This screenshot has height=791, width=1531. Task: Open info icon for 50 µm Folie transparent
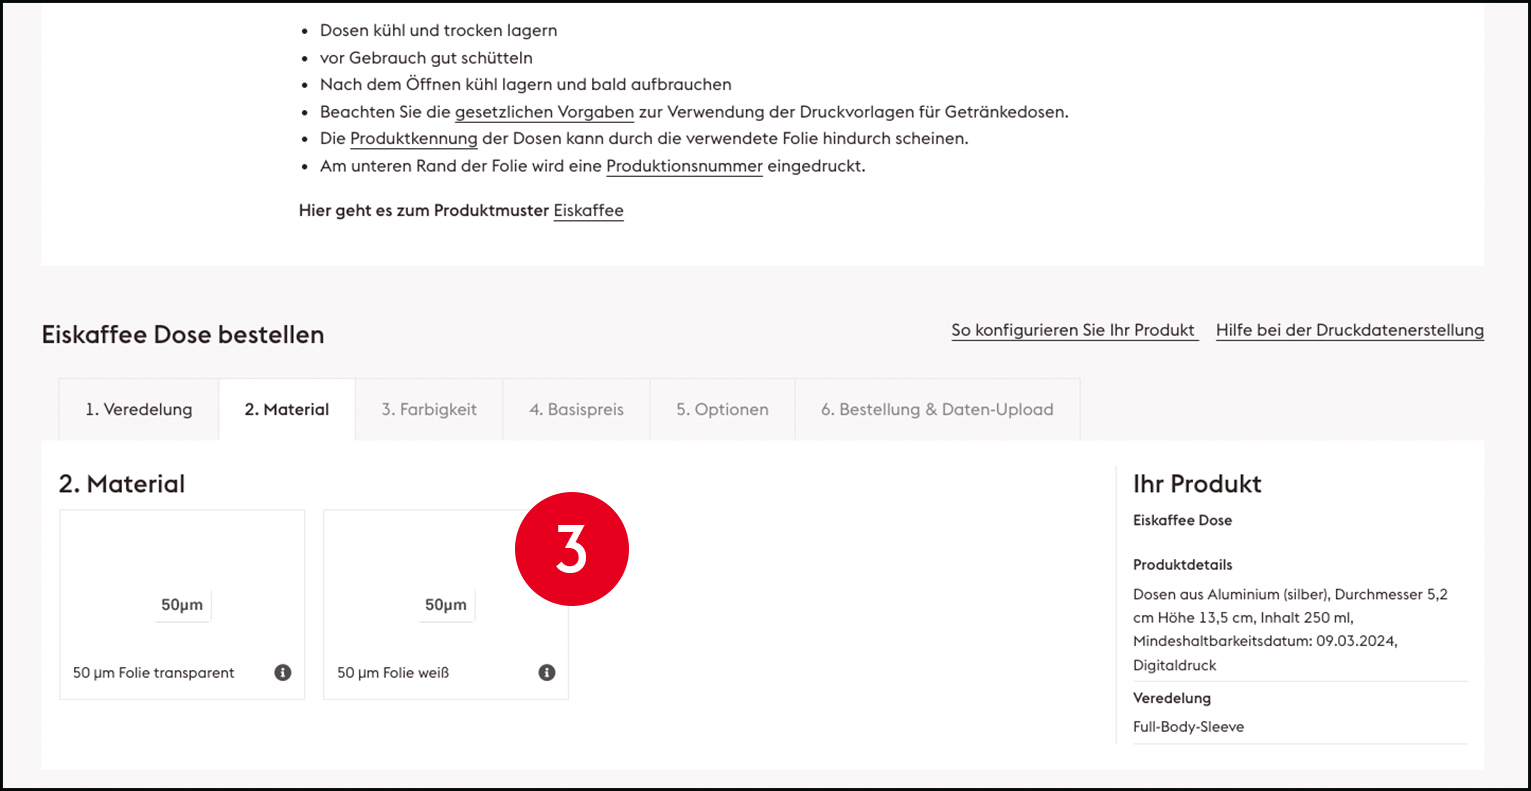click(283, 673)
